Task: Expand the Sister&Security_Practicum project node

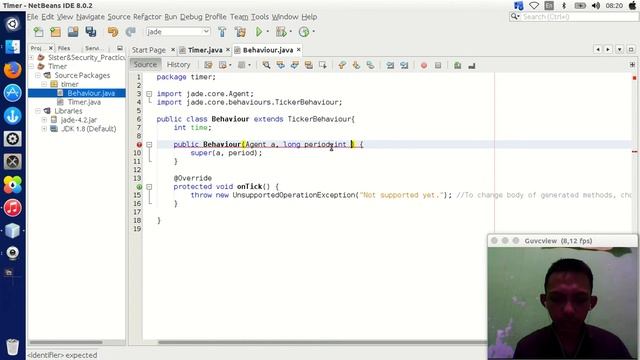Action: click(x=31, y=57)
